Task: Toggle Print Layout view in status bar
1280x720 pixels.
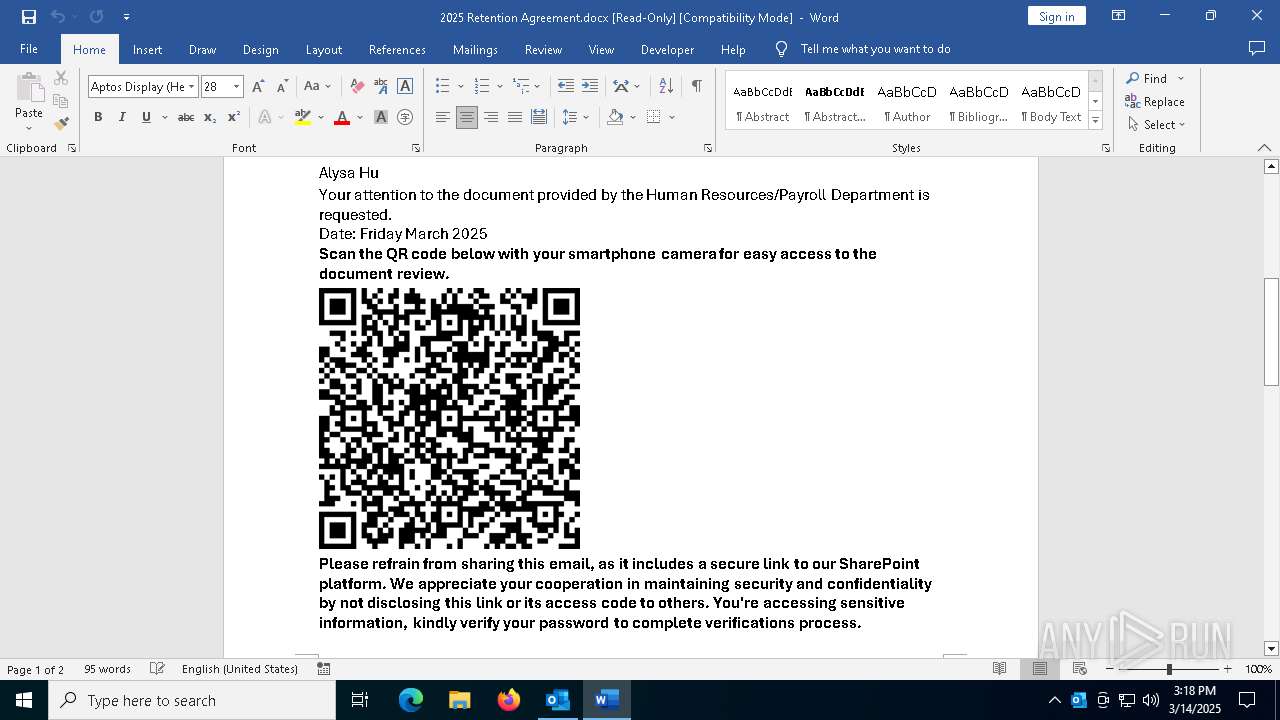Action: coord(1040,669)
